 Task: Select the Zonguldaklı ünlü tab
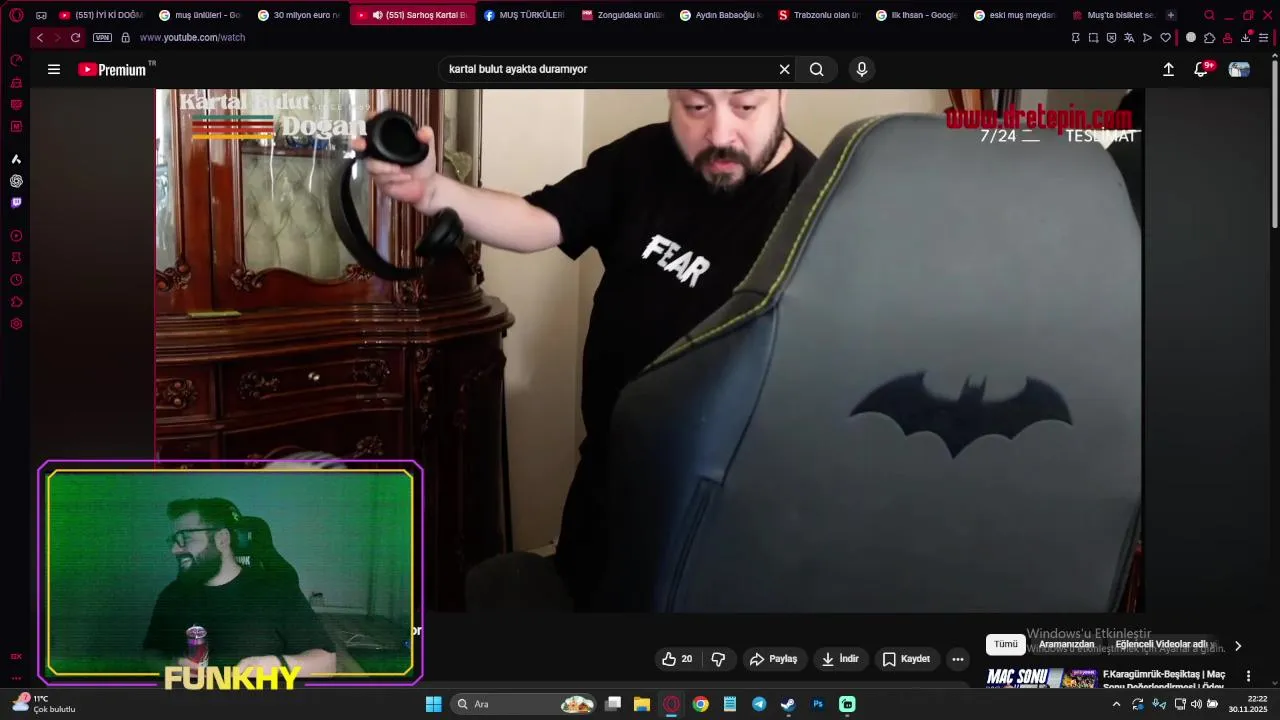(x=622, y=15)
